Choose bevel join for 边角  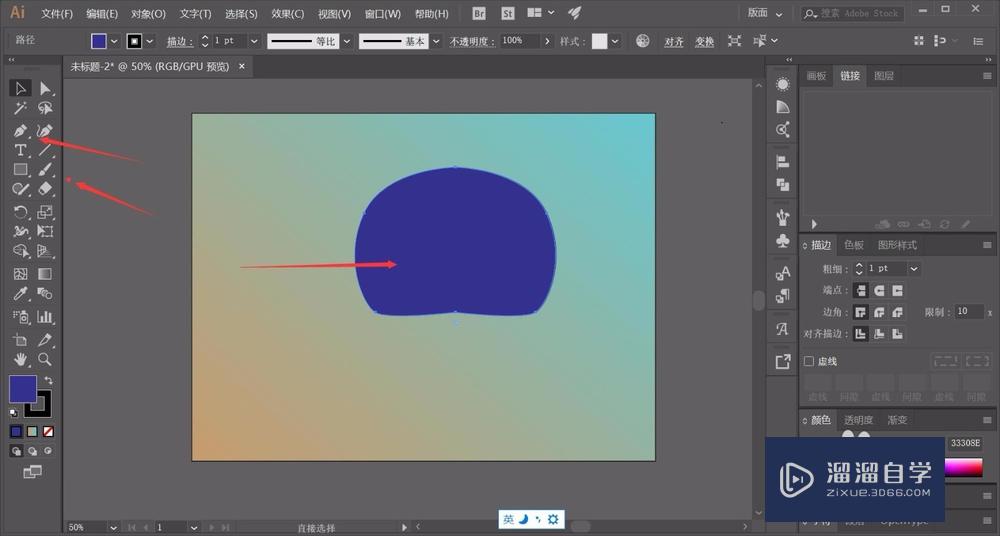897,312
